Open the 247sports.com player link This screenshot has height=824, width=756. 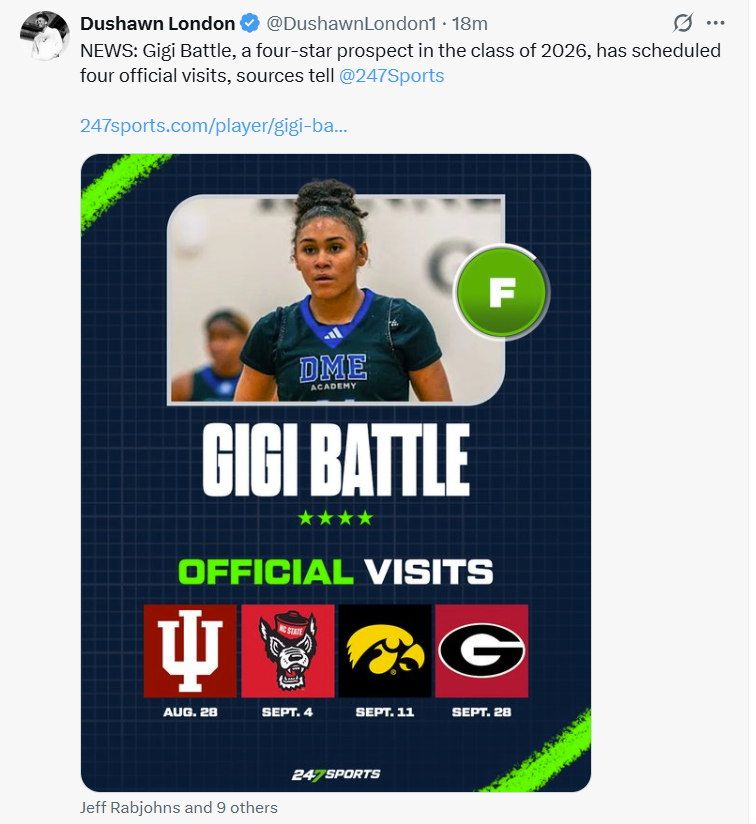[213, 127]
